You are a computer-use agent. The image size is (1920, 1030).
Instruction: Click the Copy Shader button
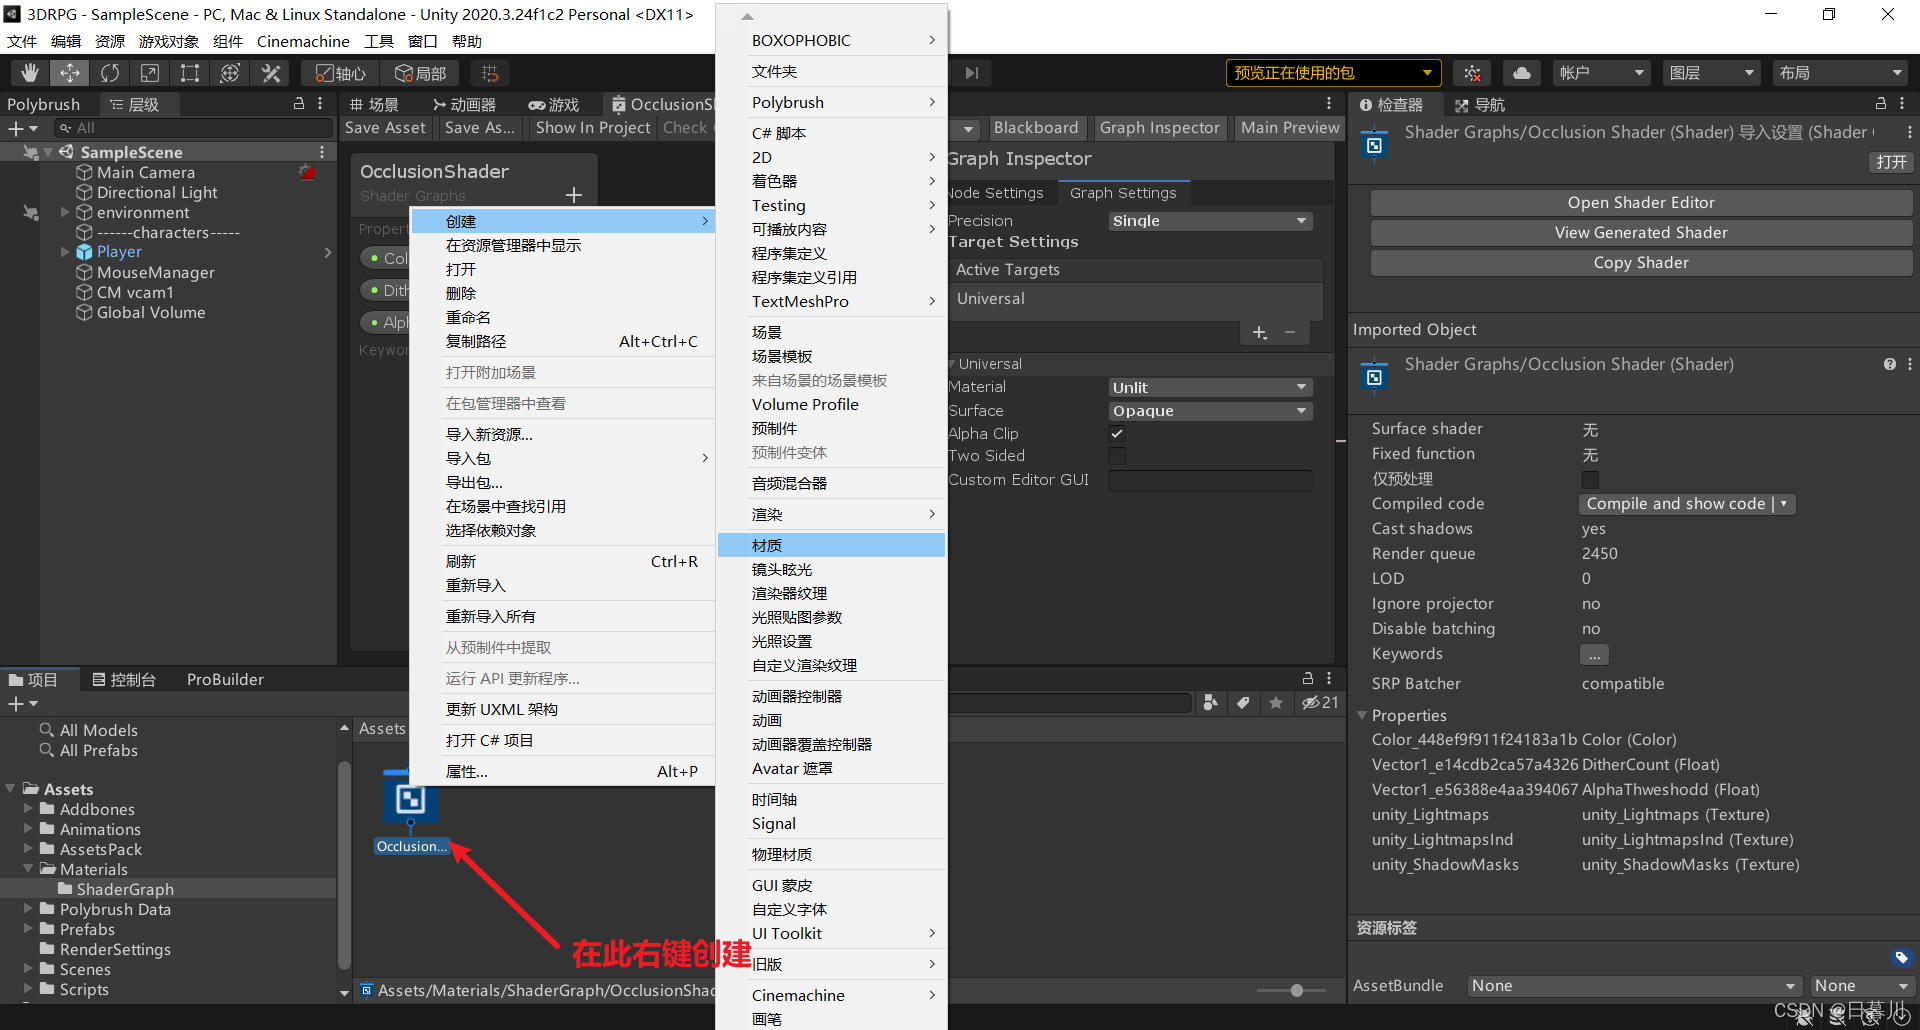1641,263
